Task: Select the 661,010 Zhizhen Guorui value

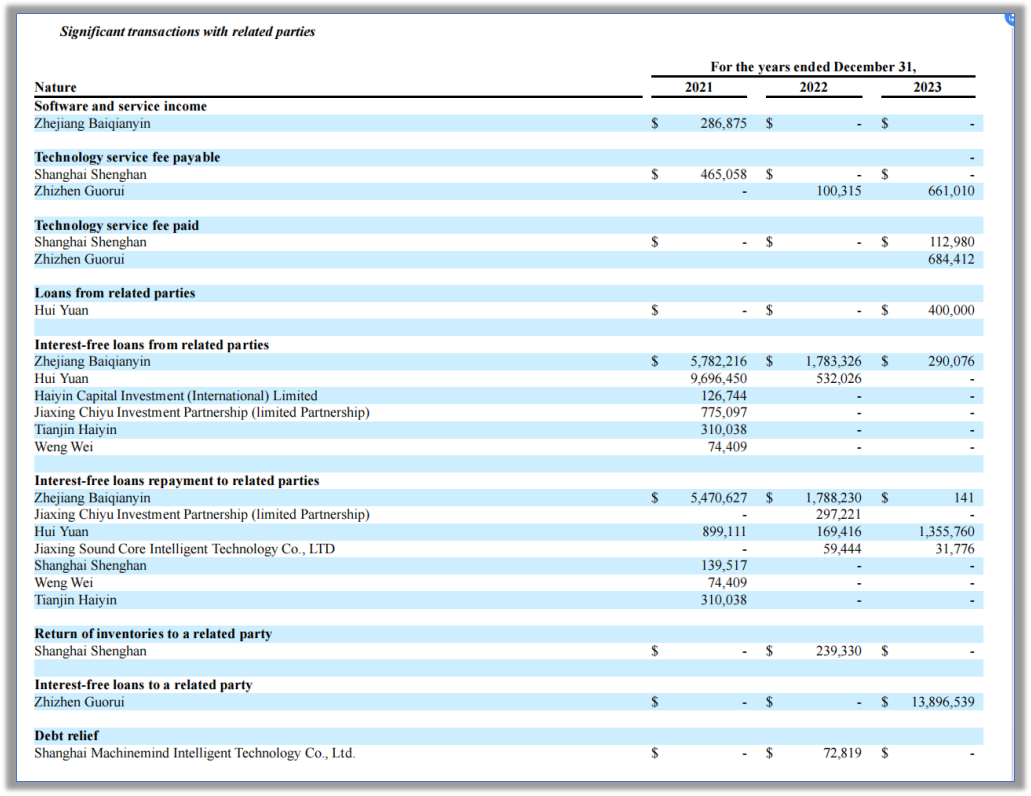Action: click(x=950, y=191)
